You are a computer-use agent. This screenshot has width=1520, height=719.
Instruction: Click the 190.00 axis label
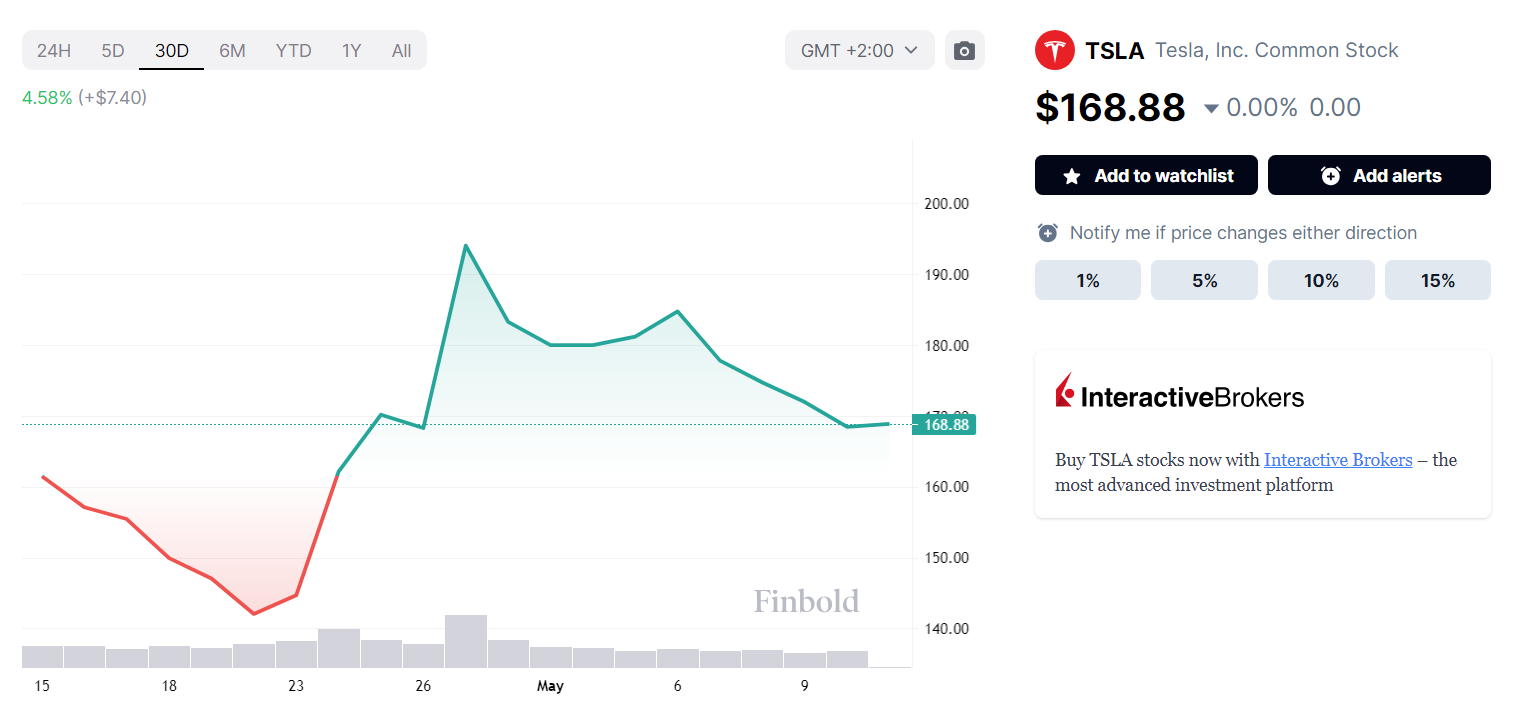click(x=947, y=274)
